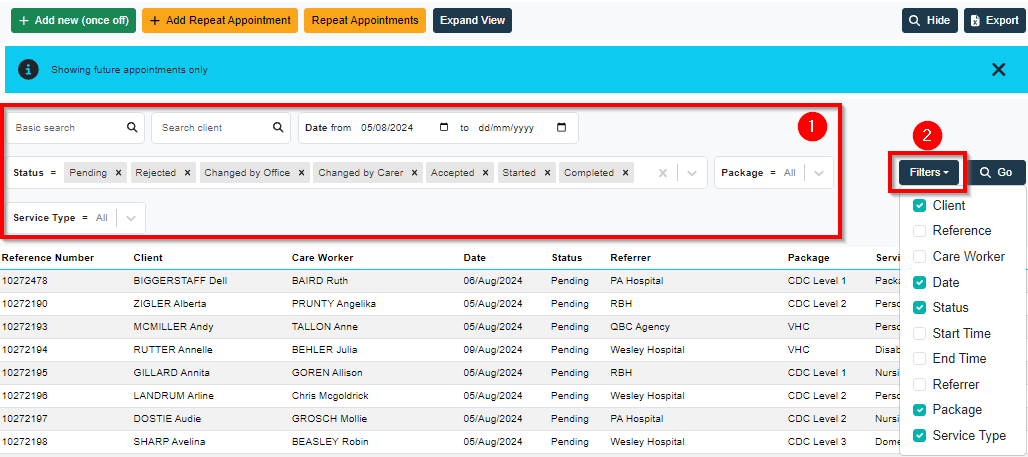The height and width of the screenshot is (457, 1028).
Task: Uncheck the Date filter checkbox
Action: click(919, 283)
